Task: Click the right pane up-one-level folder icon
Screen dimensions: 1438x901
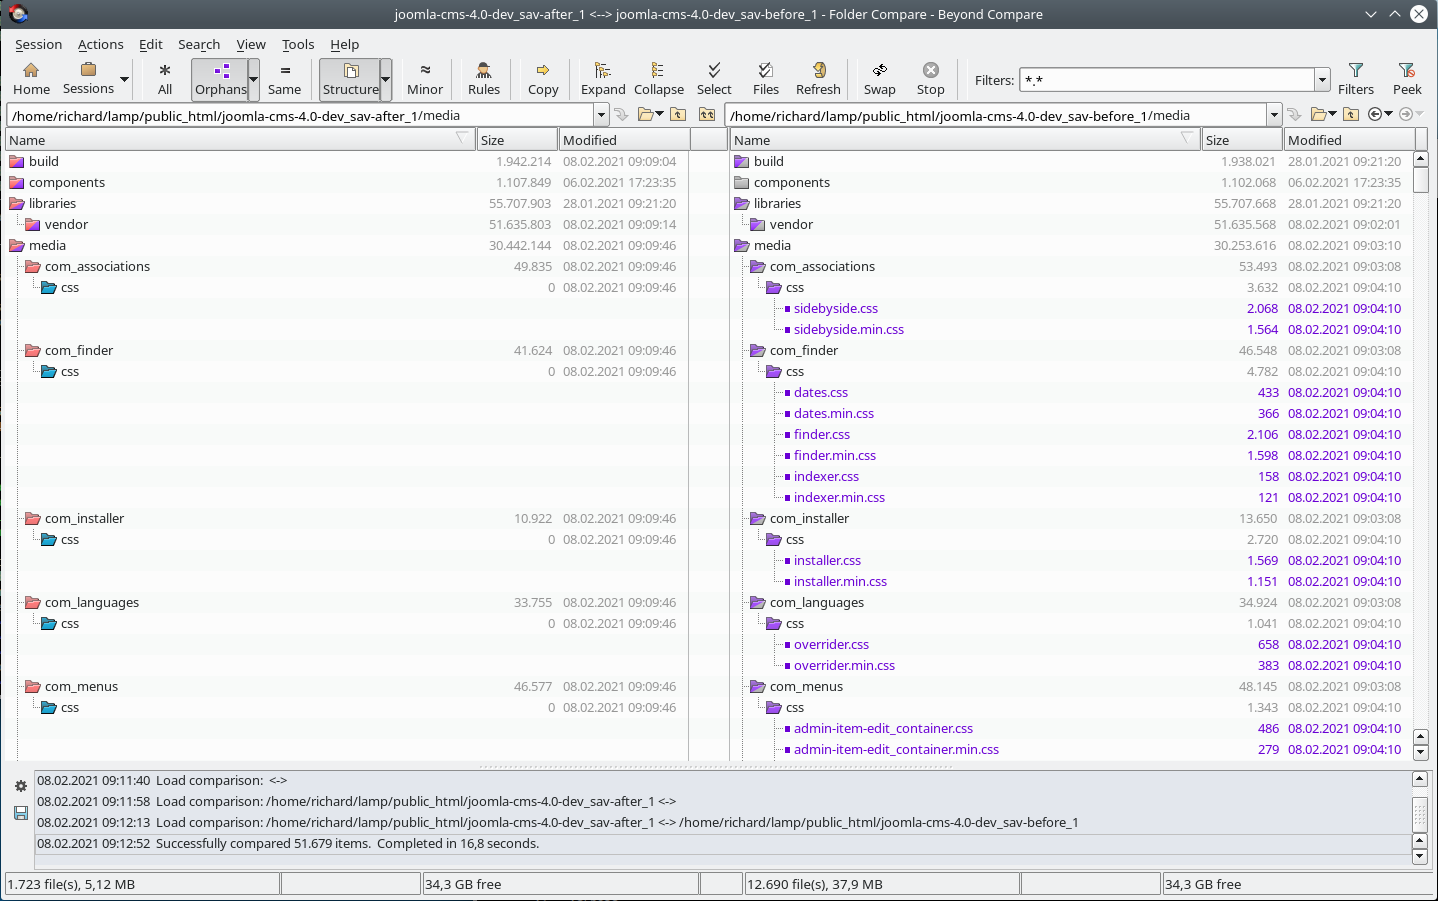Action: point(1351,114)
